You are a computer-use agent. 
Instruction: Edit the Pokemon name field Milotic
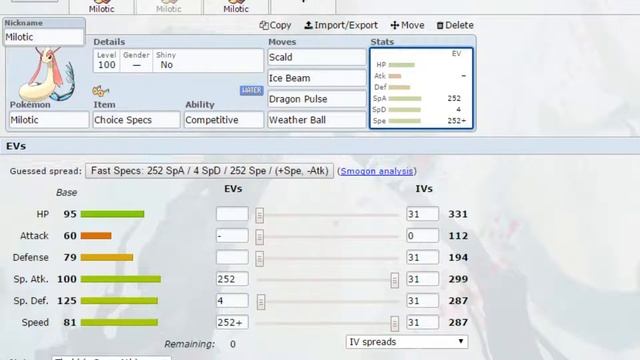pos(49,120)
